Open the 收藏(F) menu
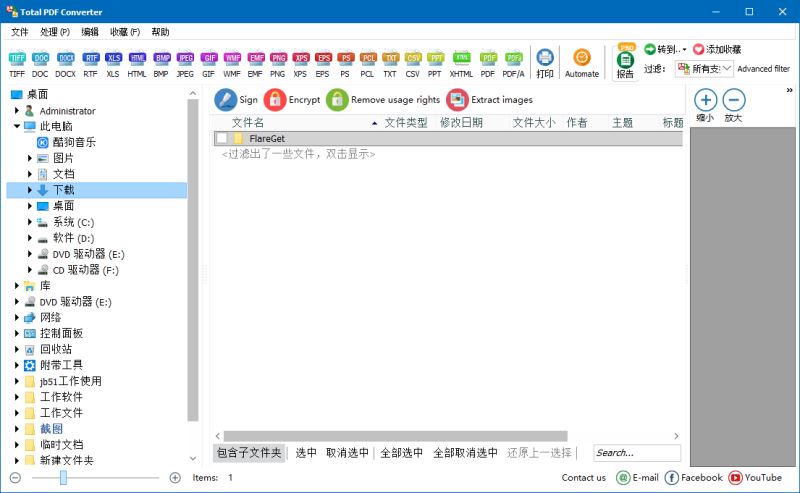 coord(125,32)
